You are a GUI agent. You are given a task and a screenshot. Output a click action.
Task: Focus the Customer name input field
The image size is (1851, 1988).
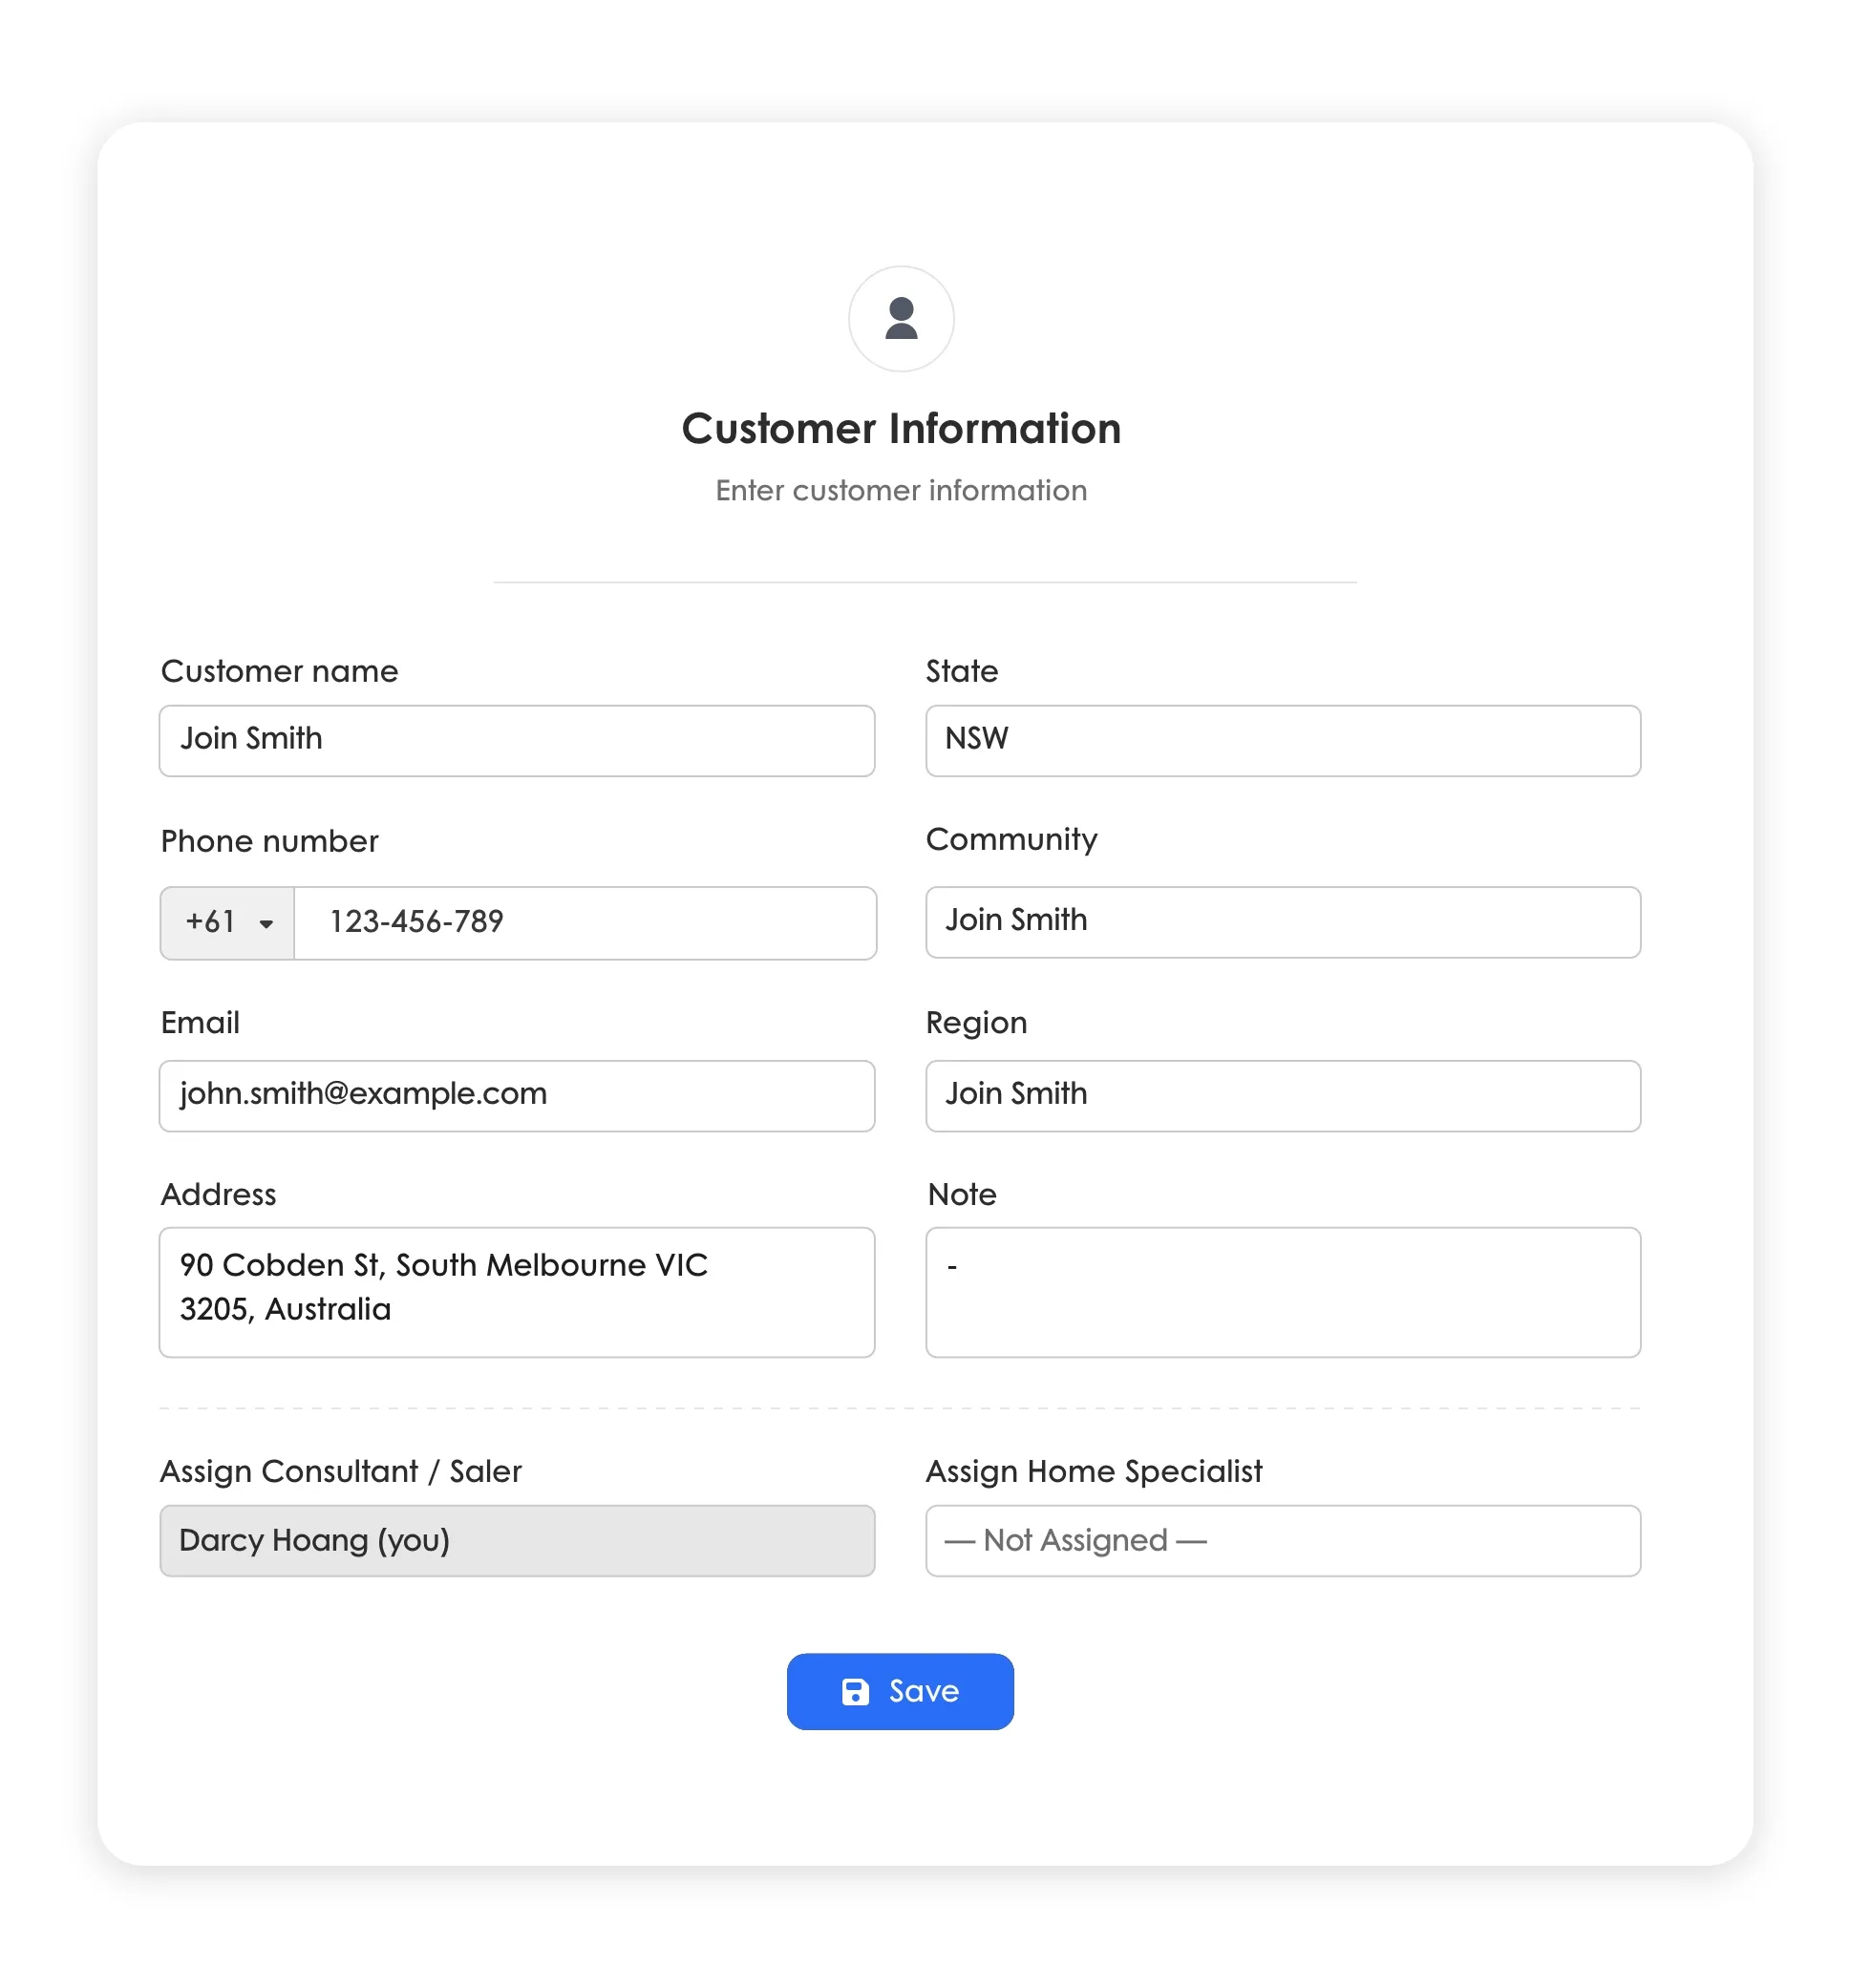[516, 740]
